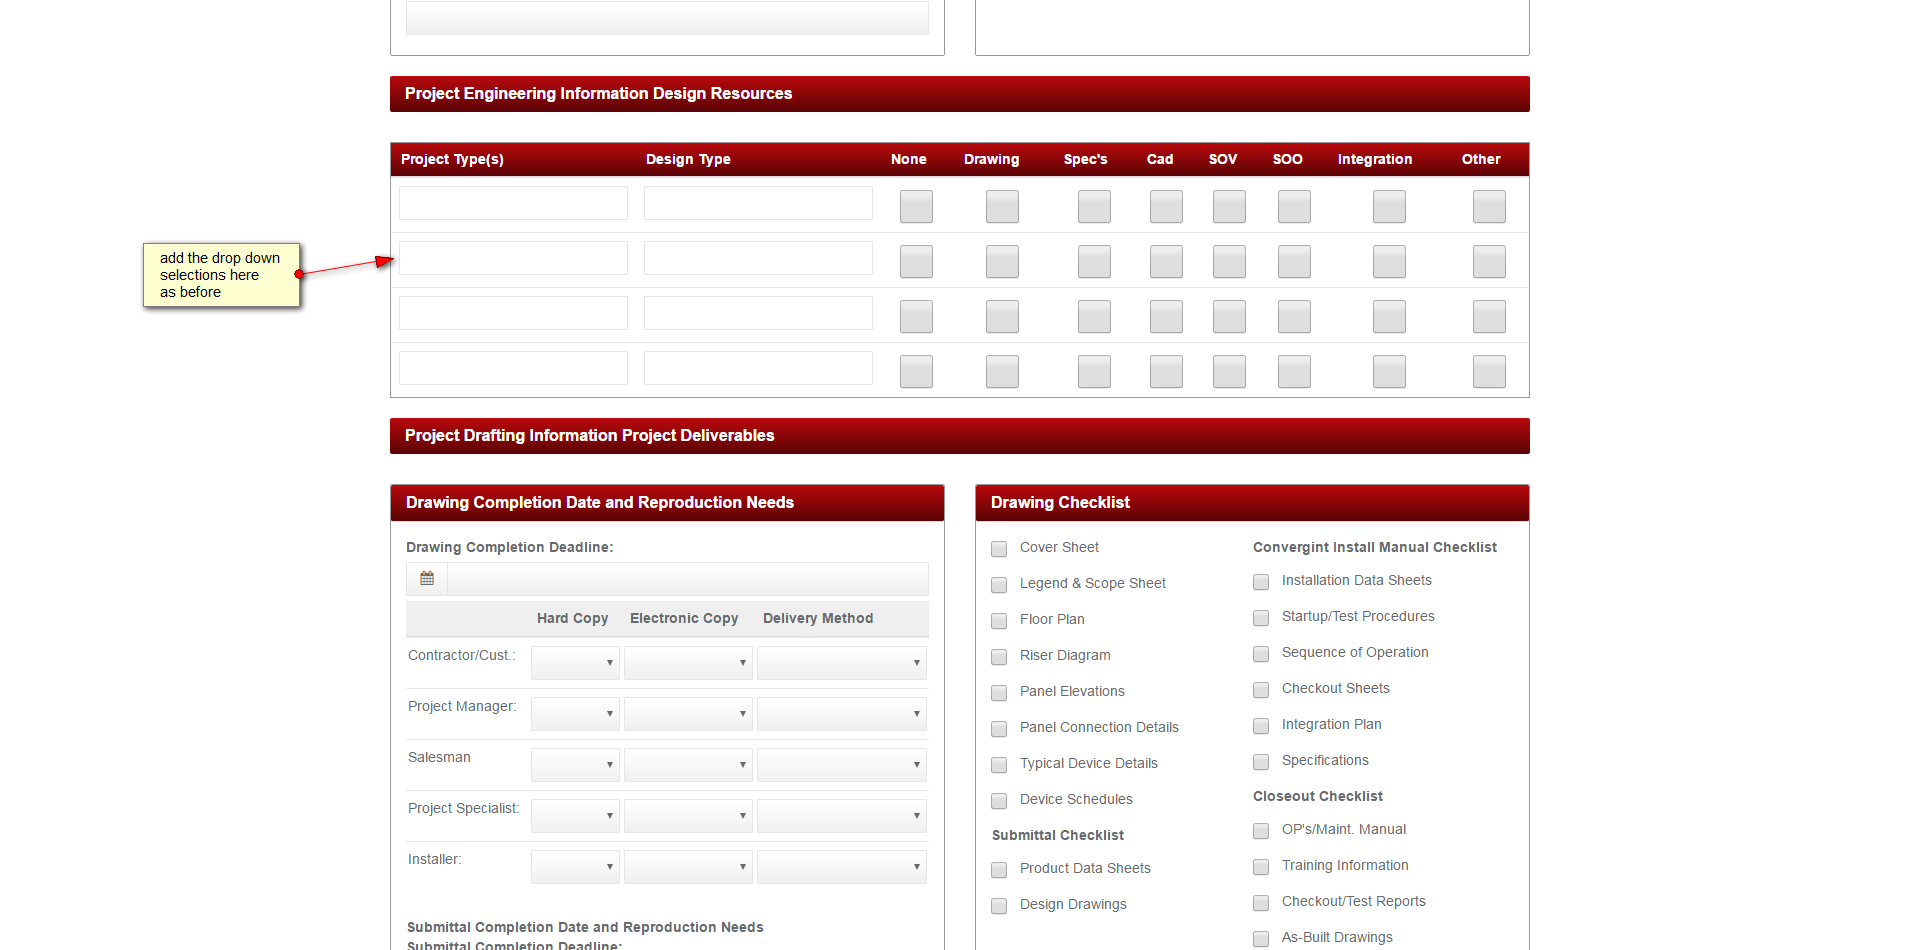Check SOO in the first project row
The width and height of the screenshot is (1920, 950).
click(x=1294, y=207)
